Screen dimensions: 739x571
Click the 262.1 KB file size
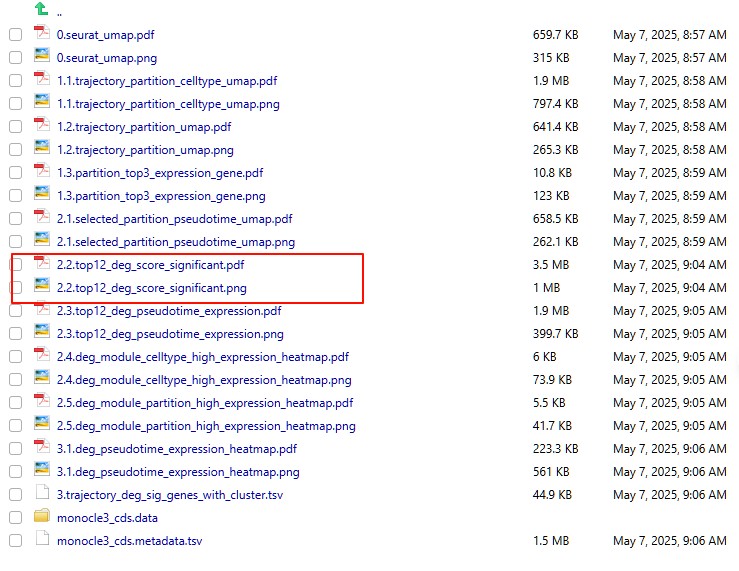556,242
